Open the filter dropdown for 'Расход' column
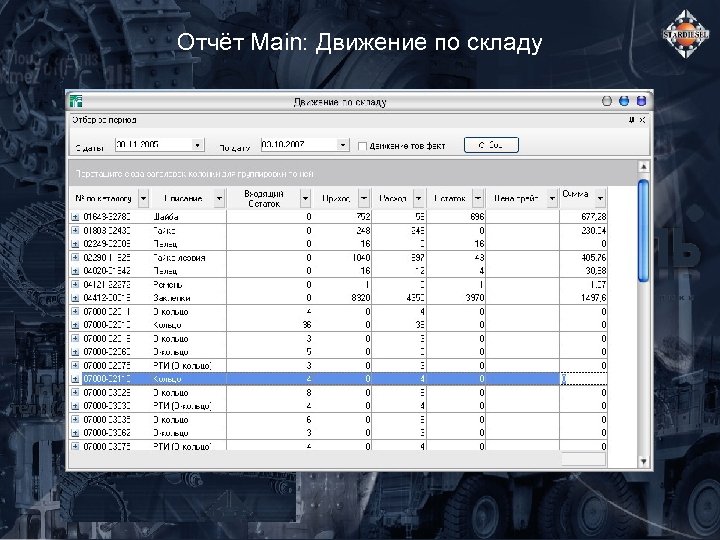Image resolution: width=720 pixels, height=540 pixels. tap(419, 199)
